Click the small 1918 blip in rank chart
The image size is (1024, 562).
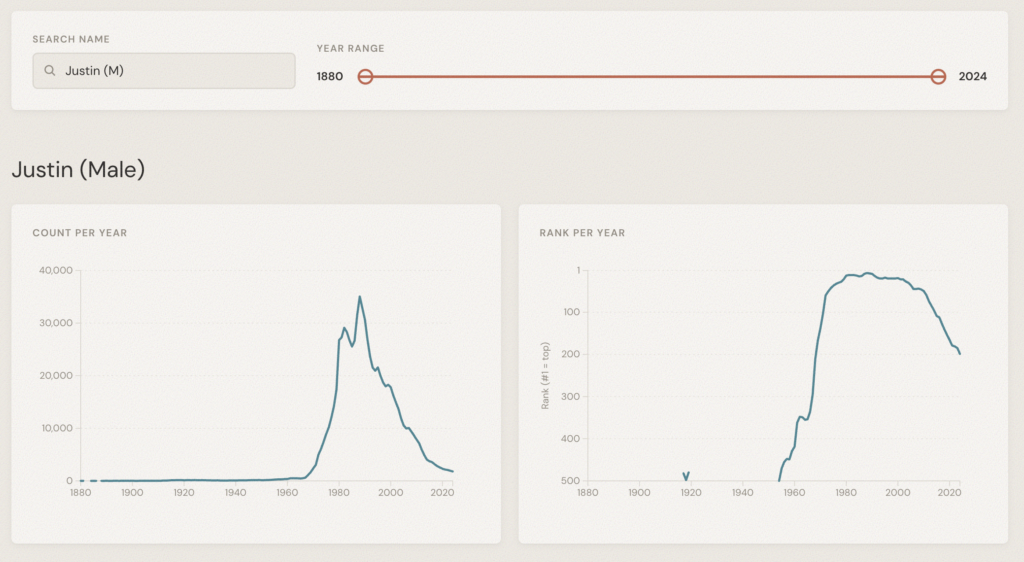click(686, 475)
